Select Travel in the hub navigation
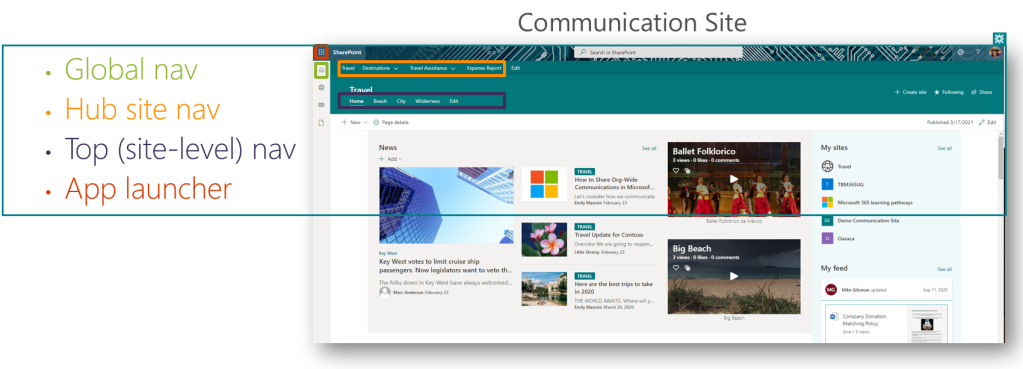Screen dimensions: 1023x369 pyautogui.click(x=348, y=68)
